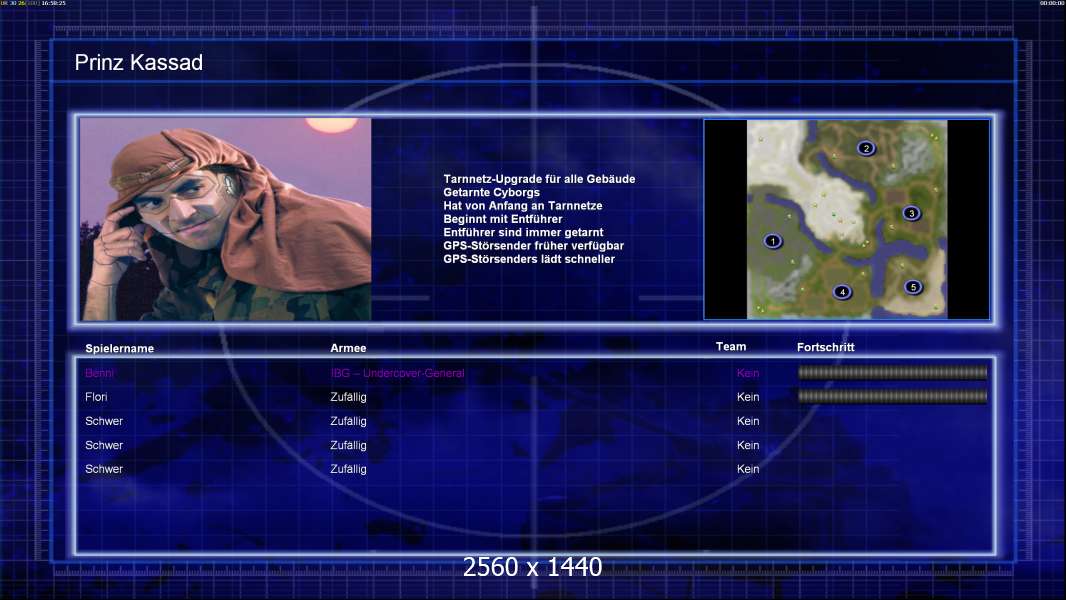Click Flori's loading progress bar

[x=892, y=396]
